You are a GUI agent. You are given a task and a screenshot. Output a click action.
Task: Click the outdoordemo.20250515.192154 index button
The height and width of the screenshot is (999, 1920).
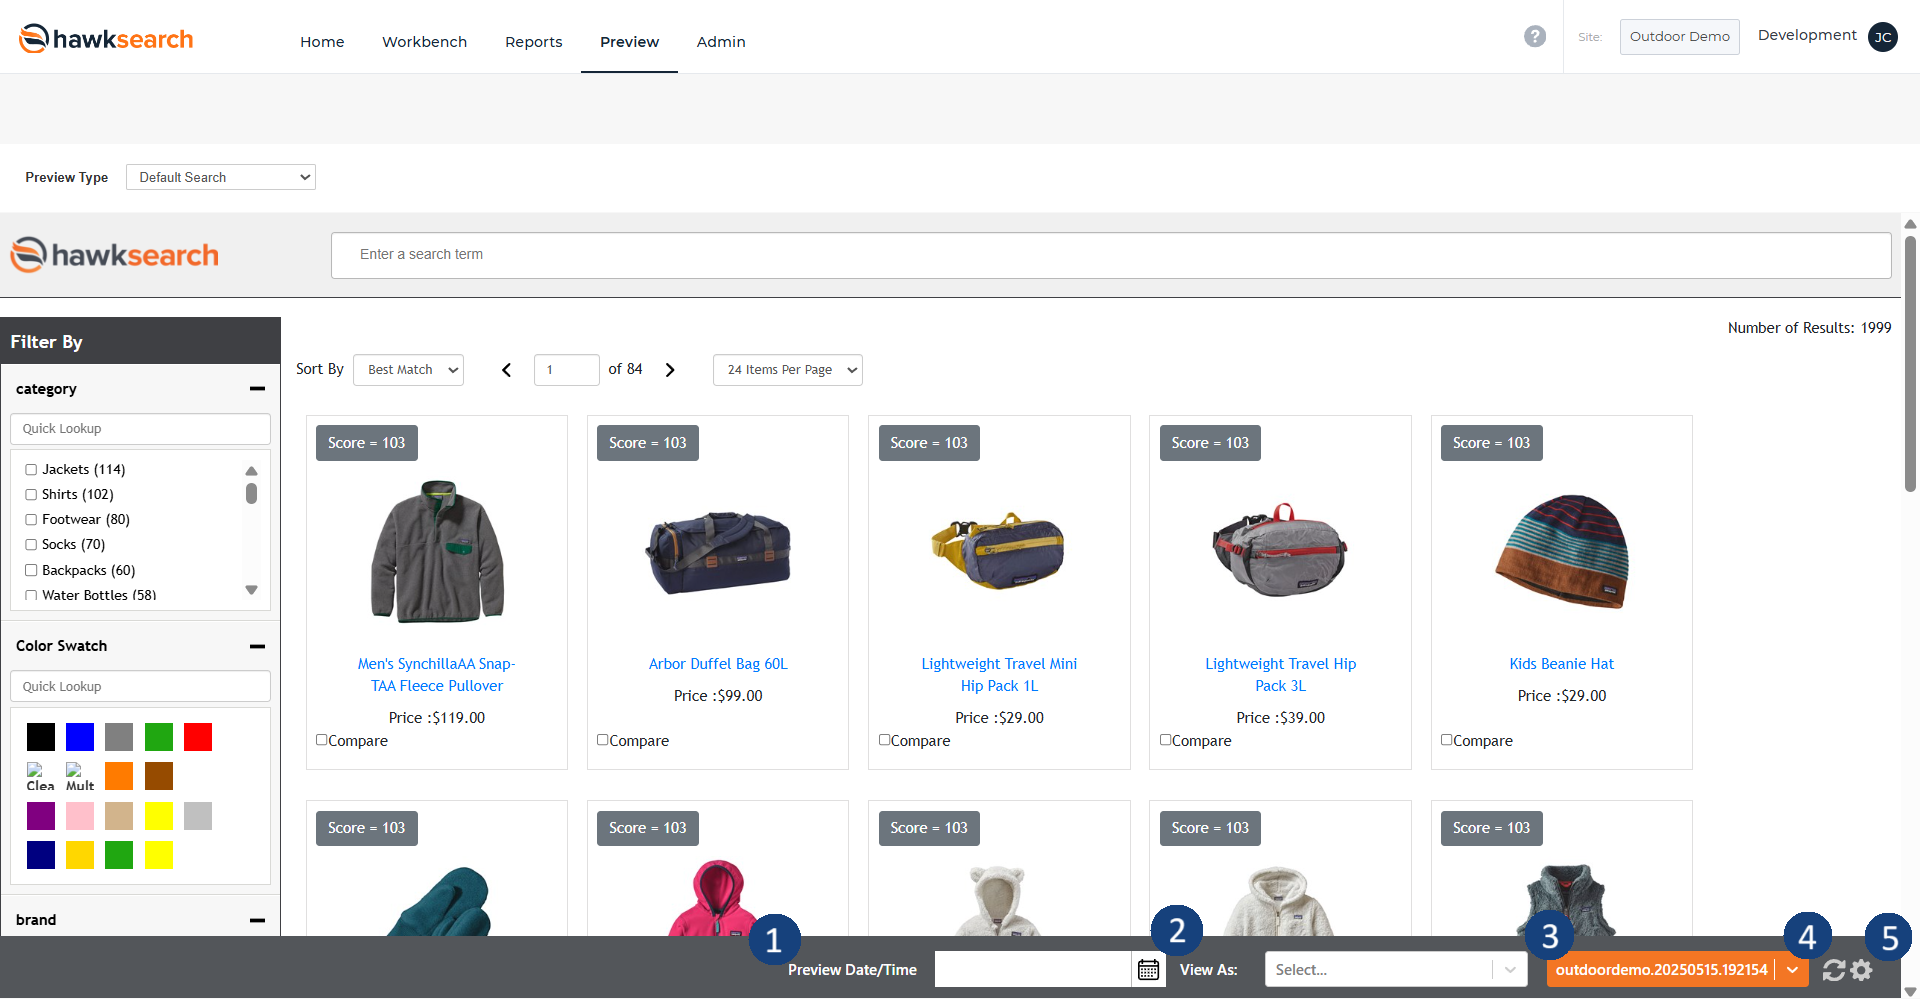tap(1661, 970)
